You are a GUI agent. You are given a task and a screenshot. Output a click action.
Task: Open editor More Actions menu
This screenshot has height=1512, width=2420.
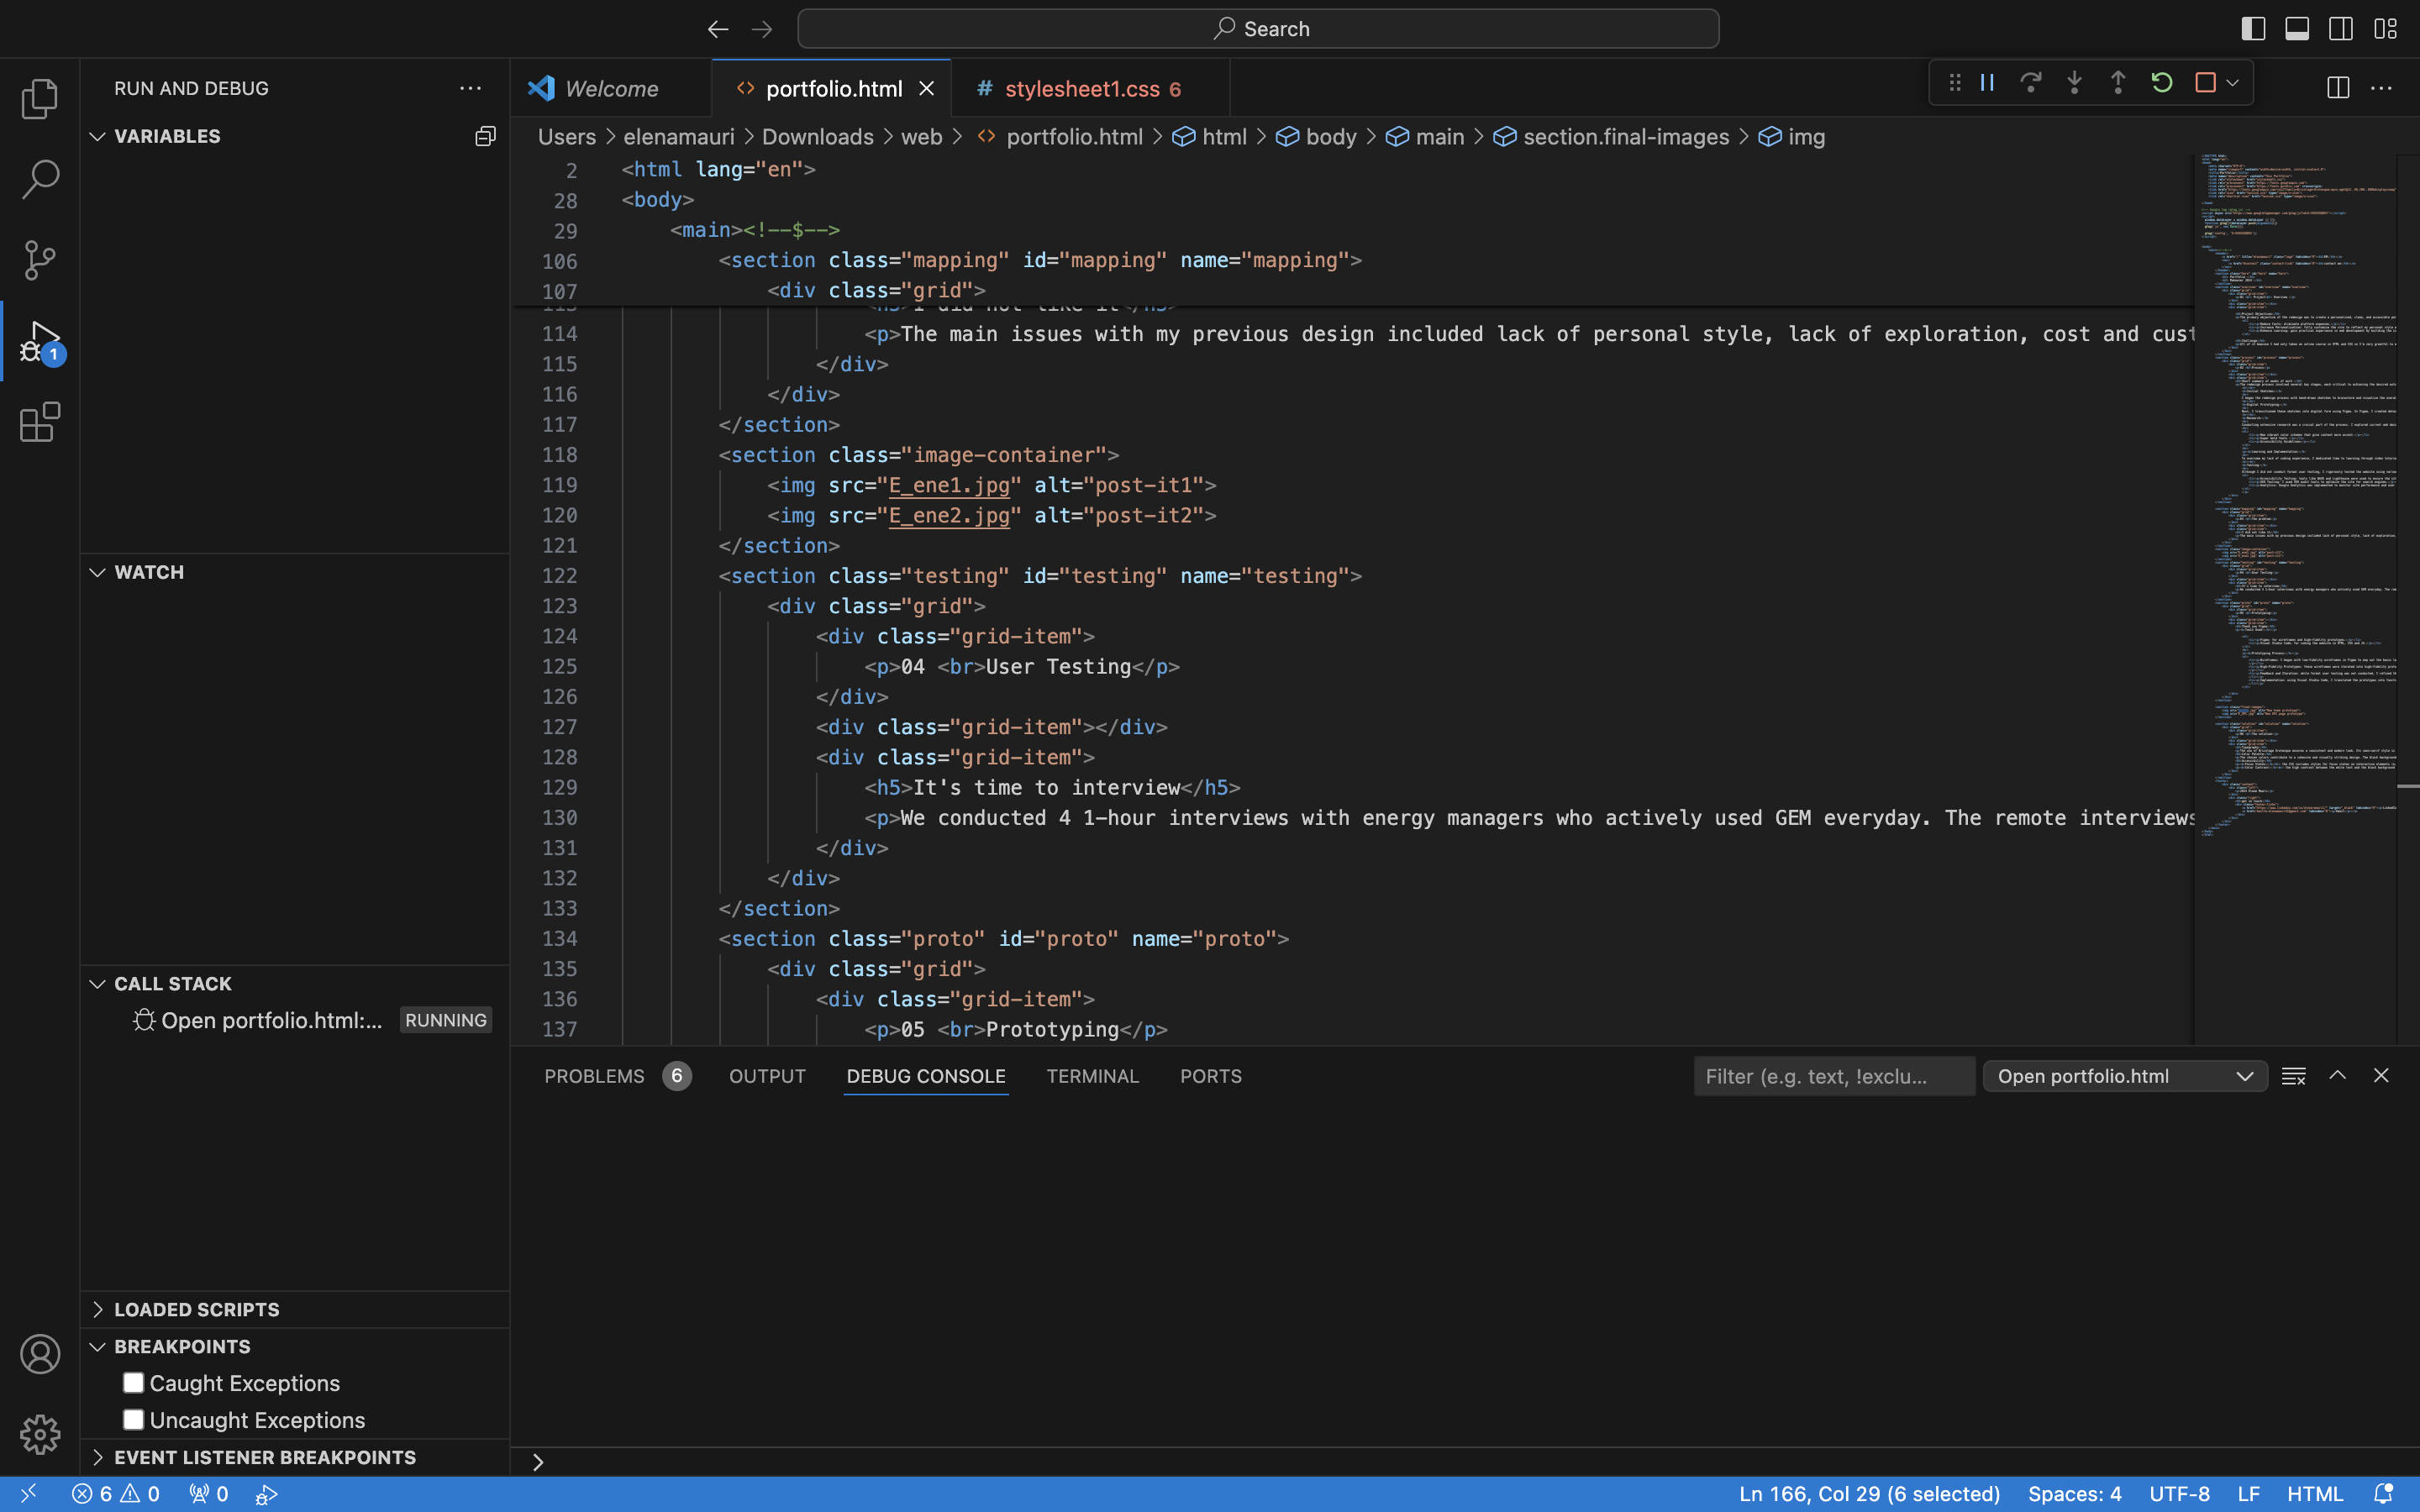[x=2381, y=88]
